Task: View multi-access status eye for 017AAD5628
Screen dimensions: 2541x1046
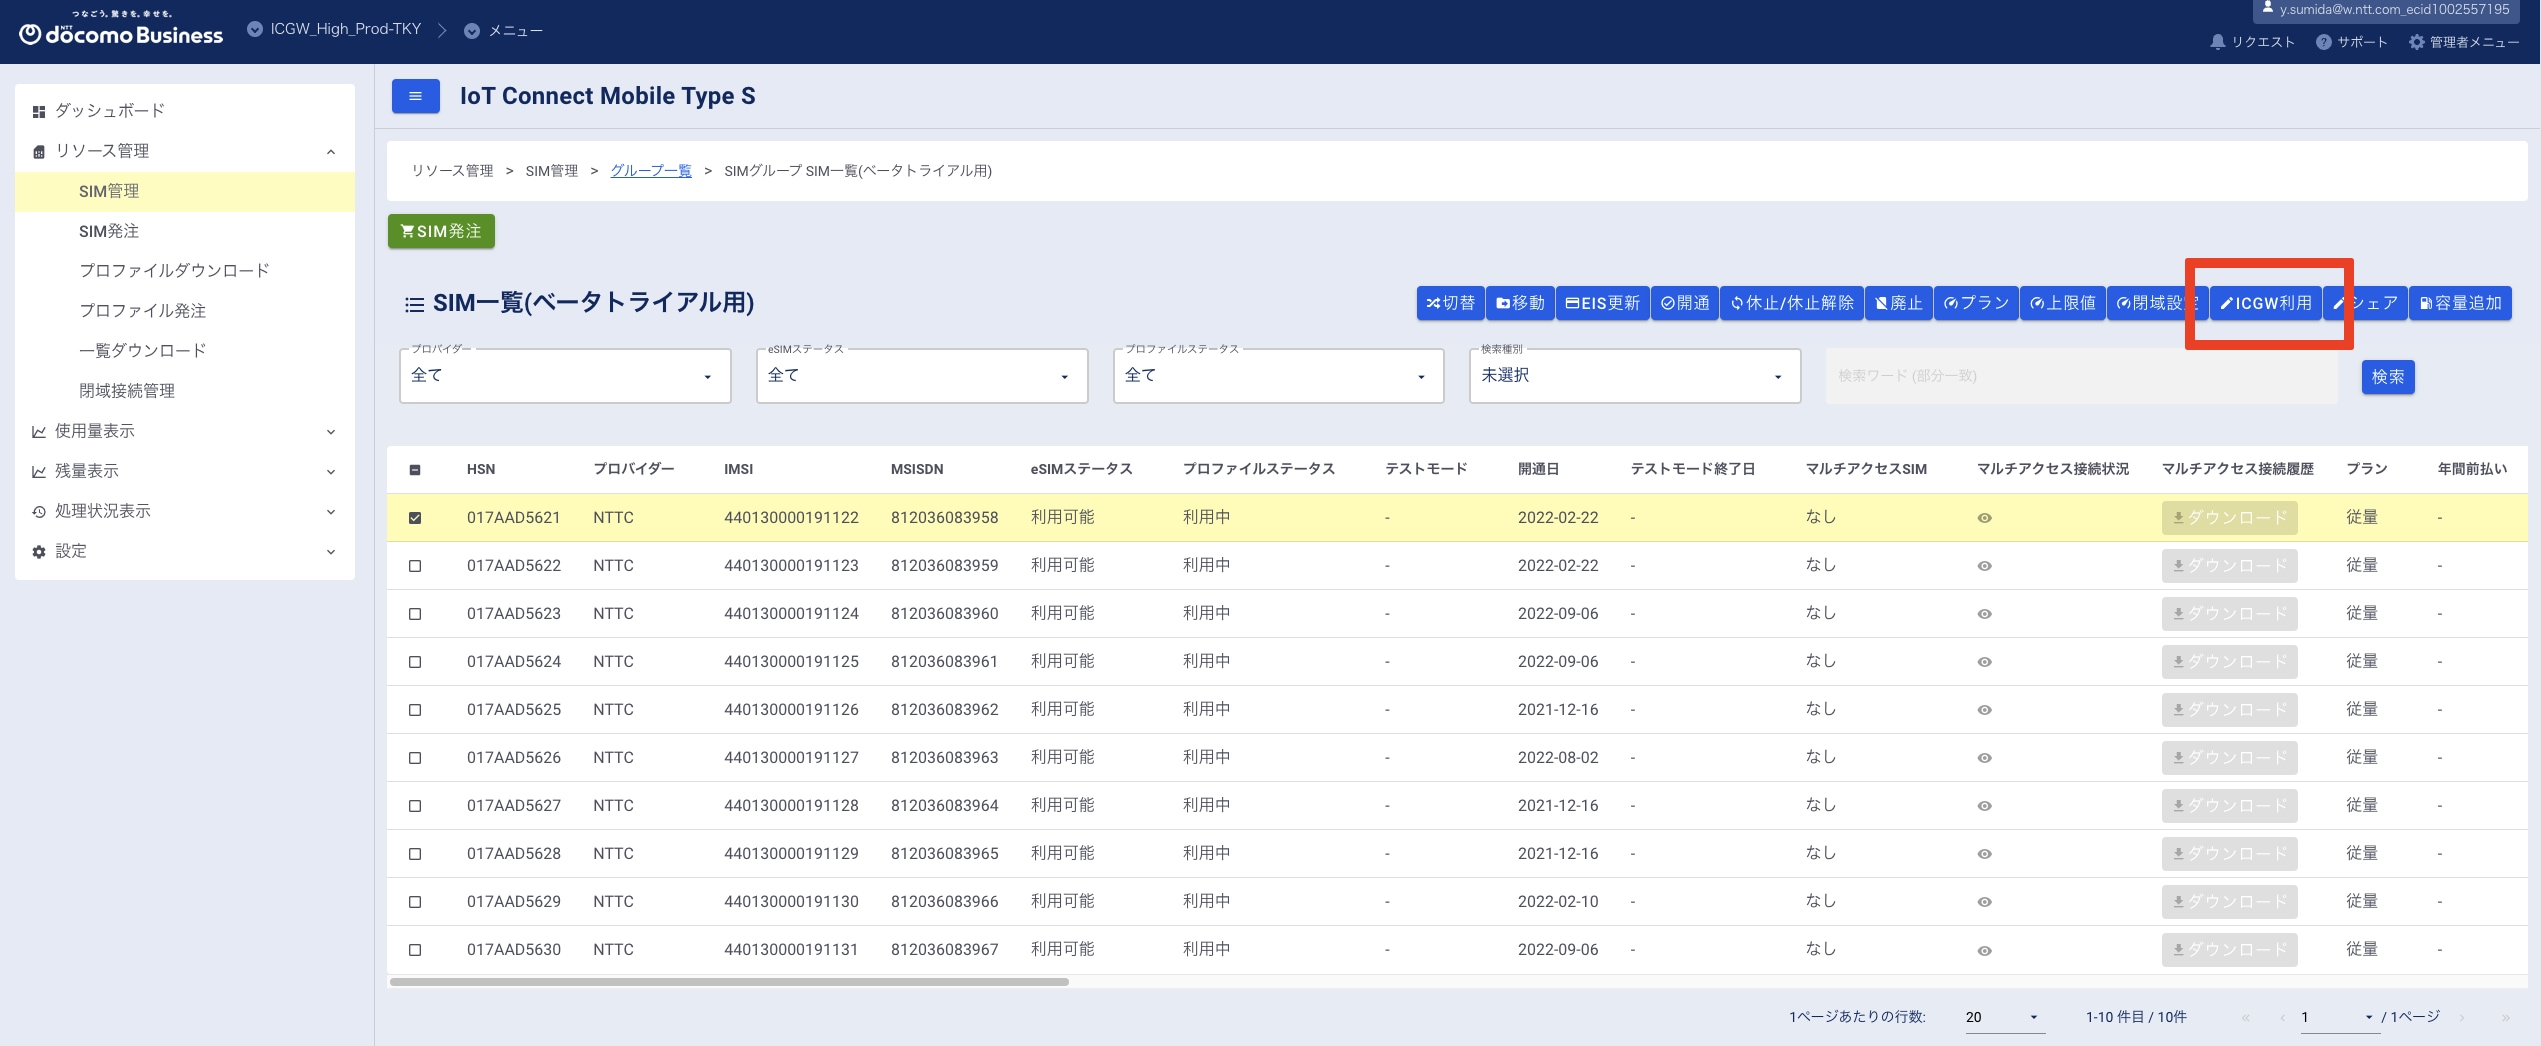Action: coord(1985,854)
